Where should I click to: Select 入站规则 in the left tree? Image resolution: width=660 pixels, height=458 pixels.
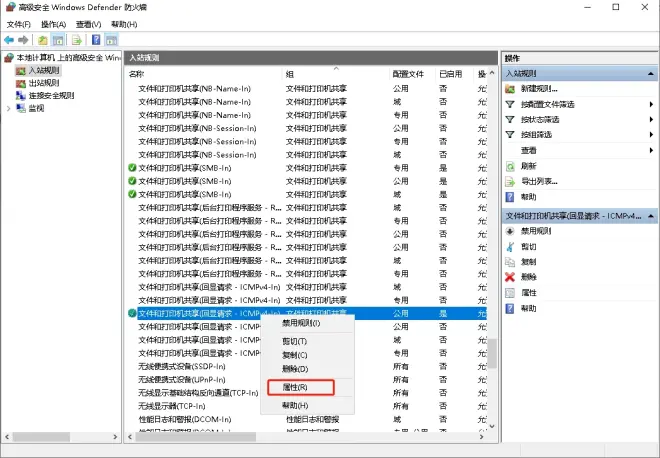point(44,70)
